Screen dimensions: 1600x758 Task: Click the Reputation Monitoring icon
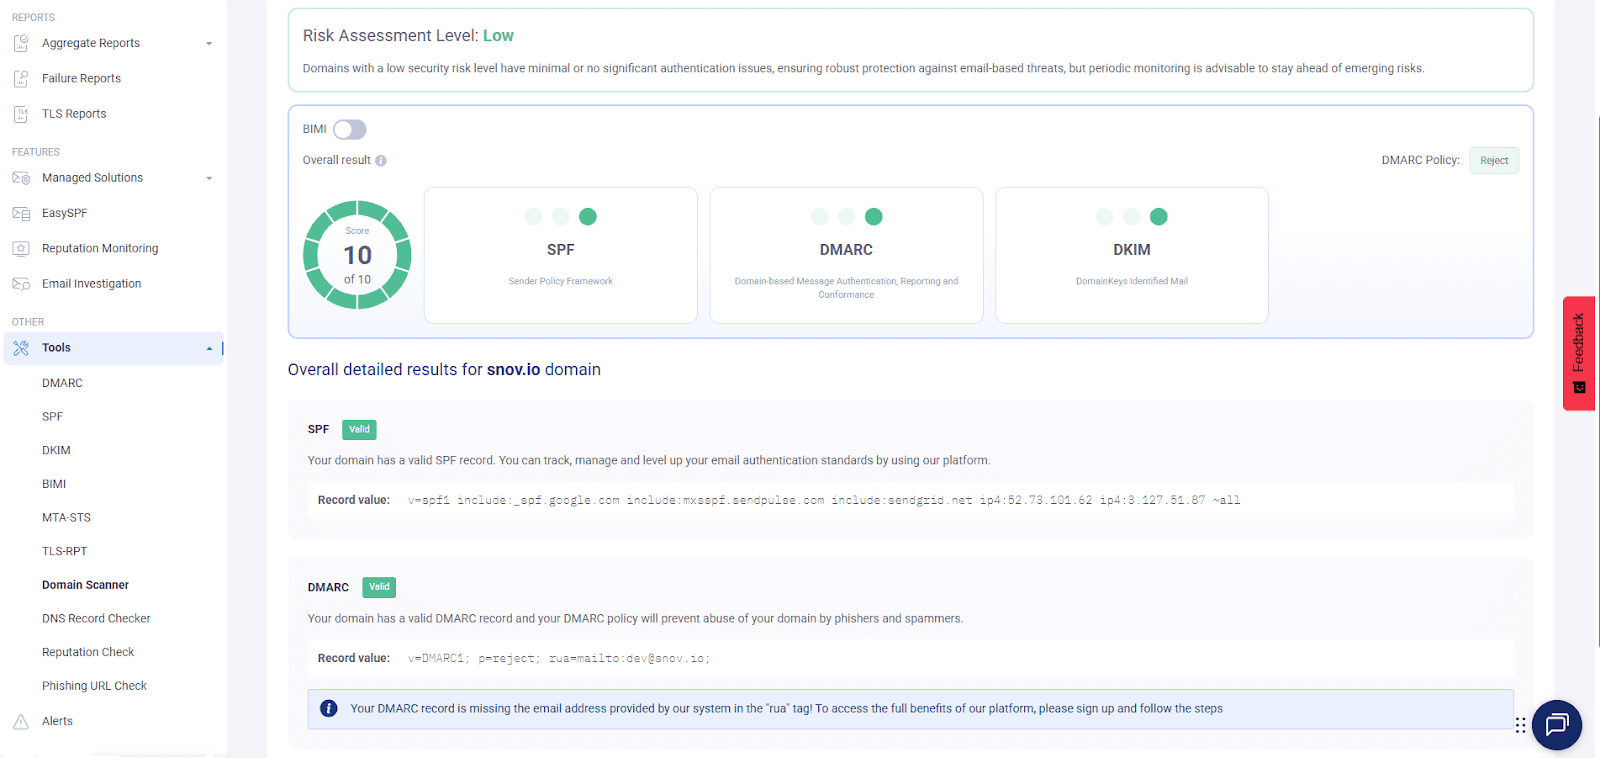click(21, 249)
